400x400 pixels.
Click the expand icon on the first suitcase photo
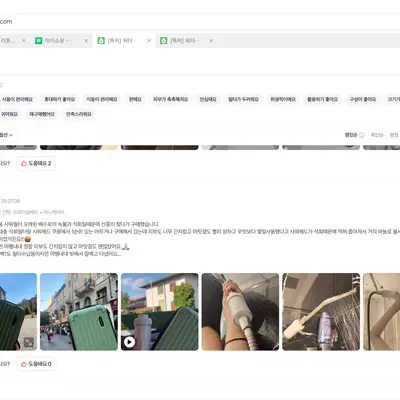(29, 342)
